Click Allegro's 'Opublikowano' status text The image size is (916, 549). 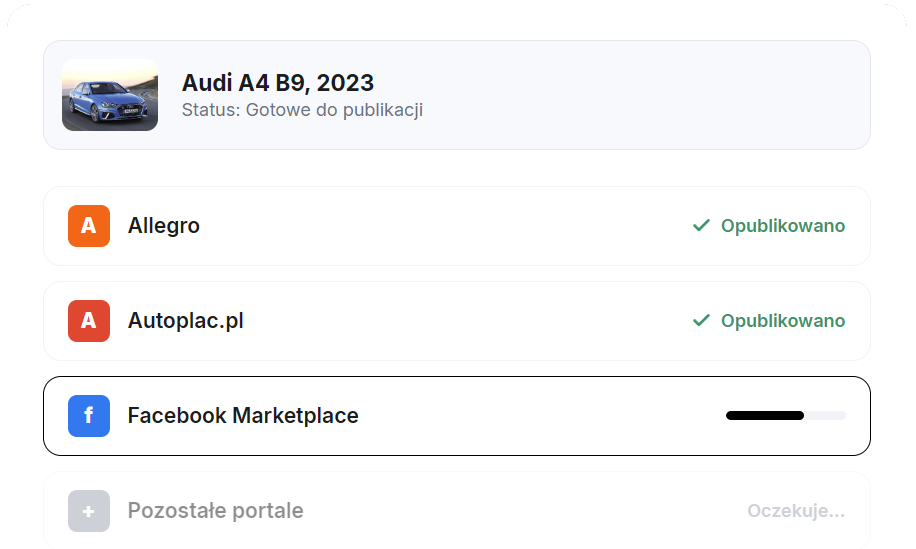(x=783, y=226)
